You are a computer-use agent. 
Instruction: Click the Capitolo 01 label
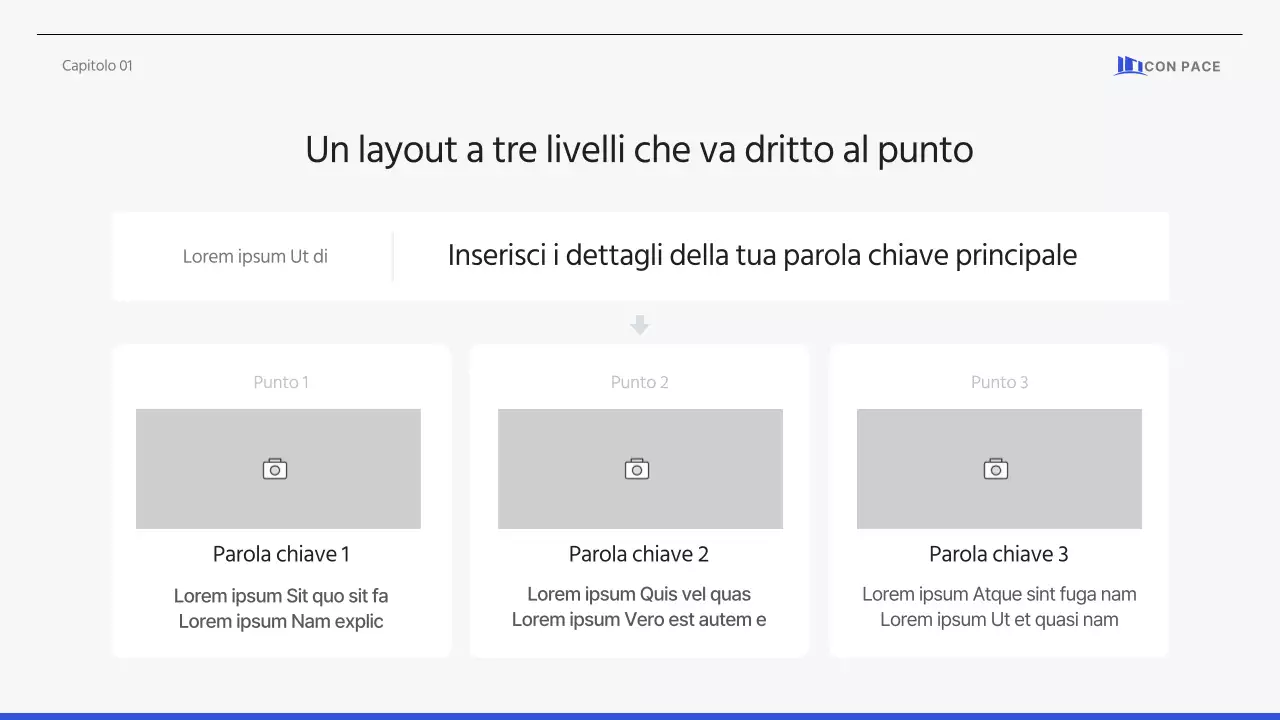pyautogui.click(x=96, y=65)
